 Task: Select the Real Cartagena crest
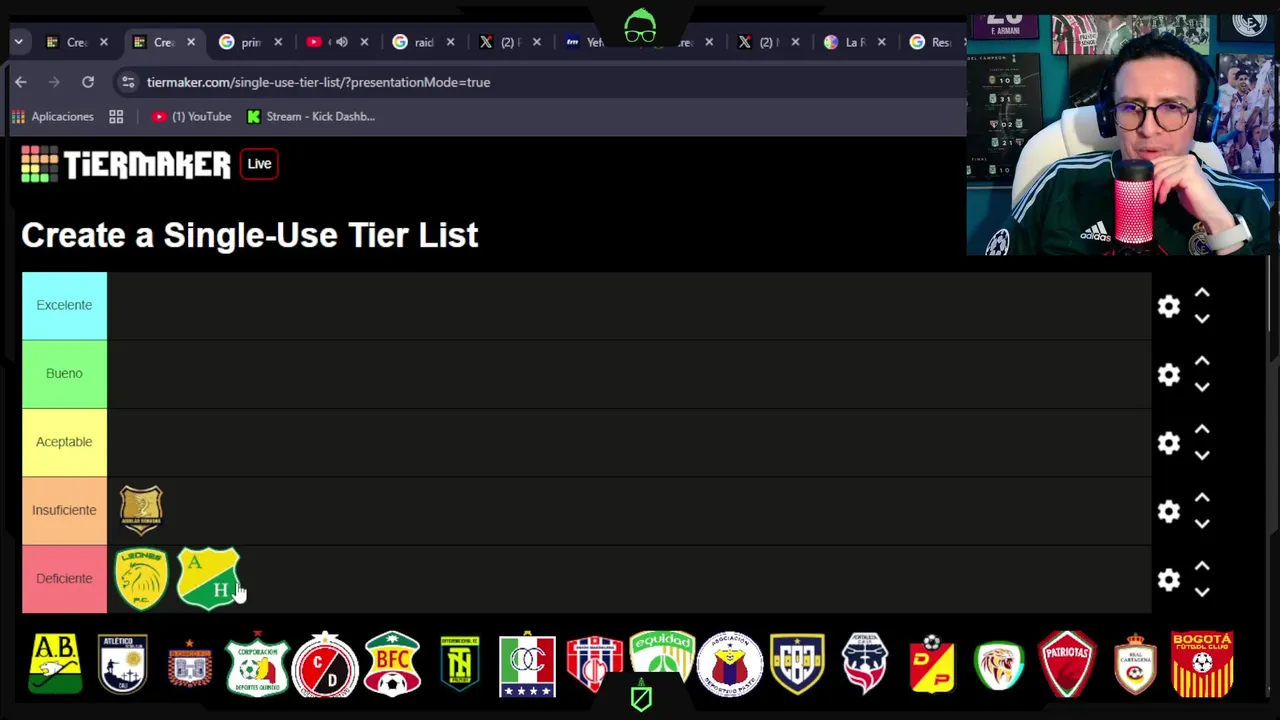click(1135, 663)
